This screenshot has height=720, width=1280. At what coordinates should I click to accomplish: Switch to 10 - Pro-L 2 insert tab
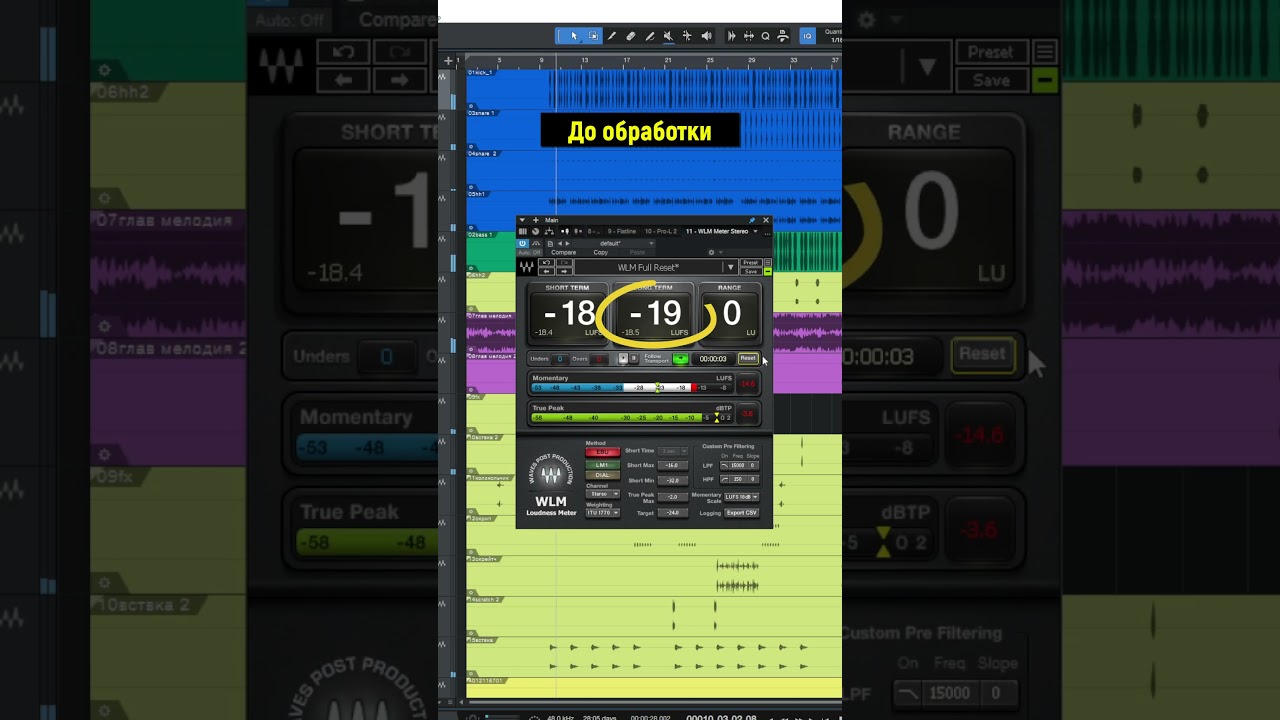click(x=661, y=231)
